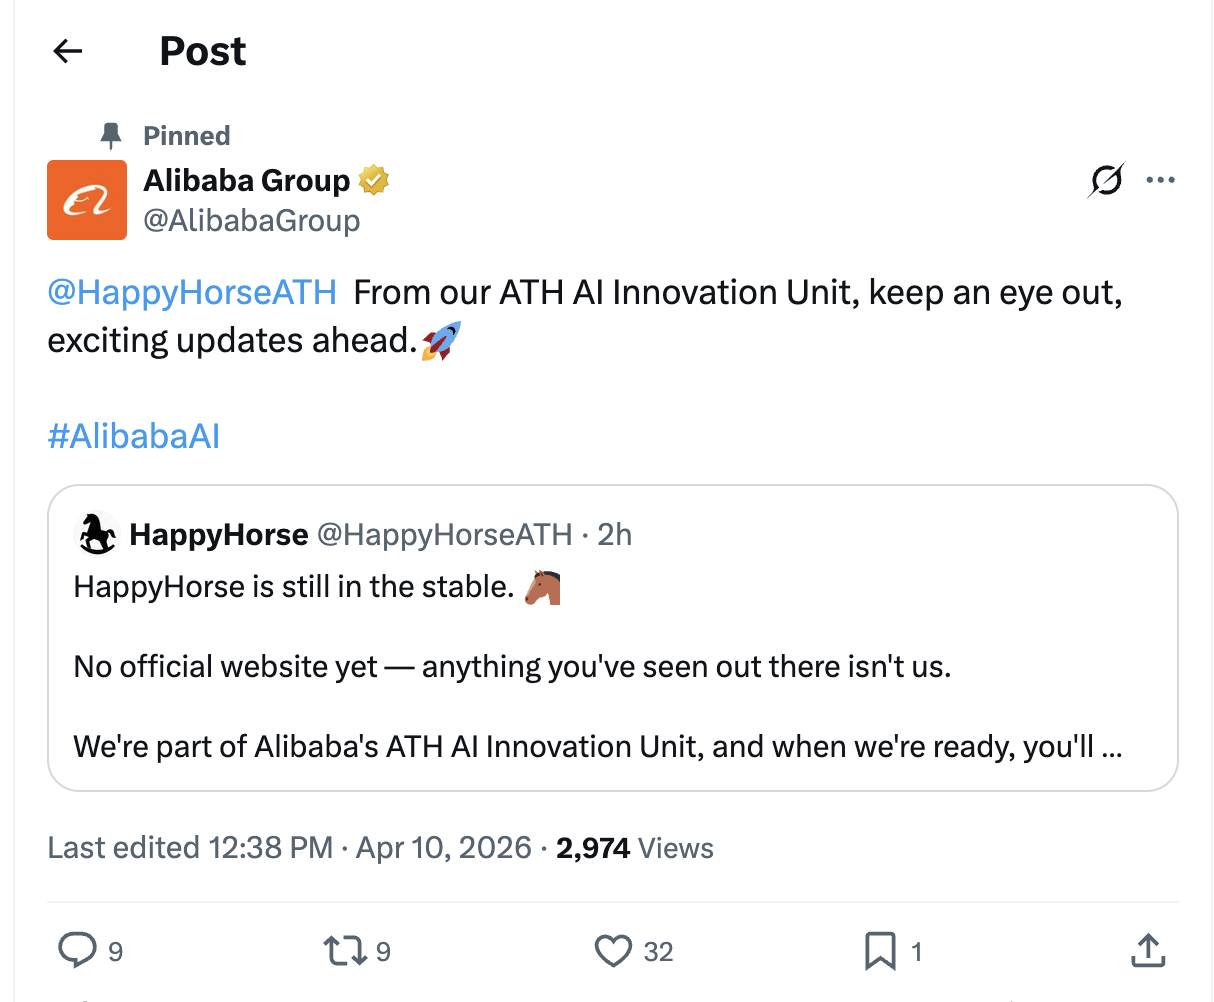Open the quoted HappyHorse post
The height and width of the screenshot is (1002, 1214).
click(612, 667)
